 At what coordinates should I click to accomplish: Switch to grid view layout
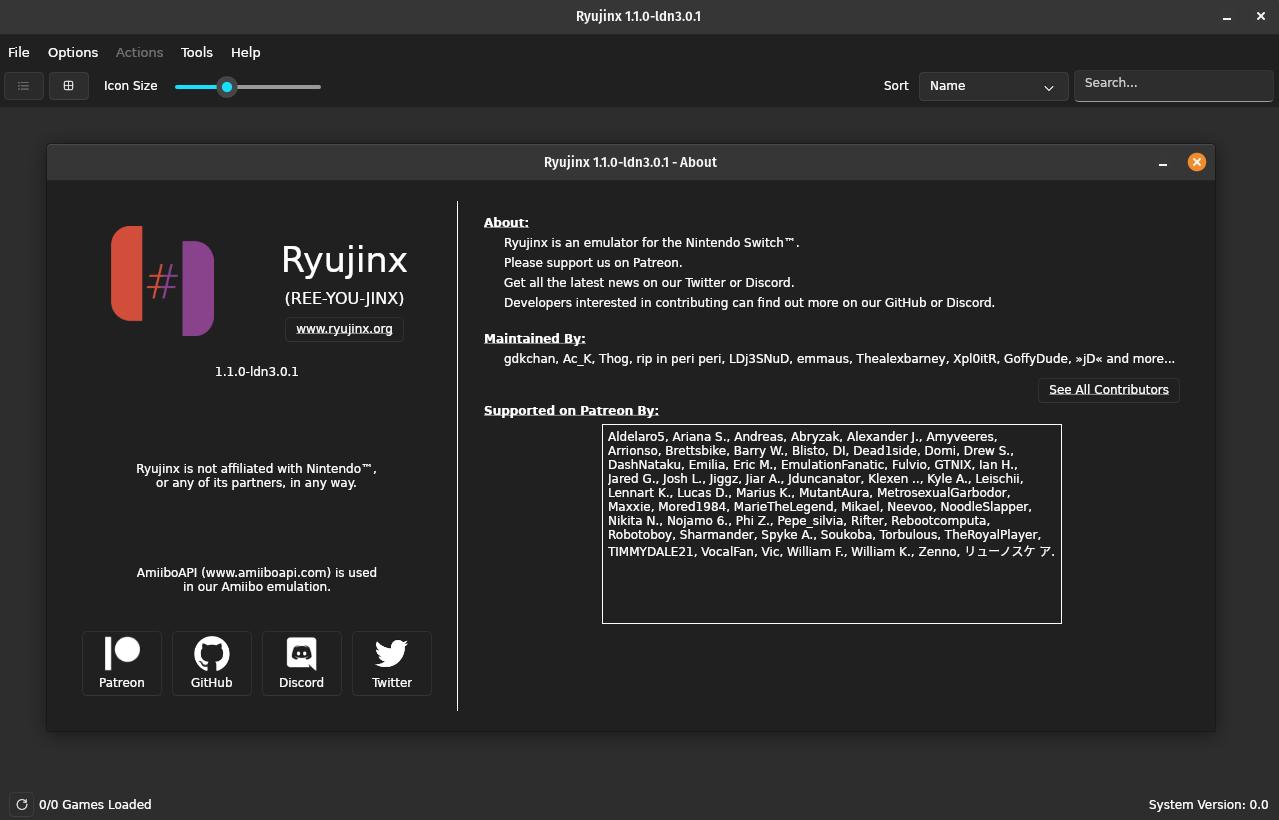click(x=68, y=86)
